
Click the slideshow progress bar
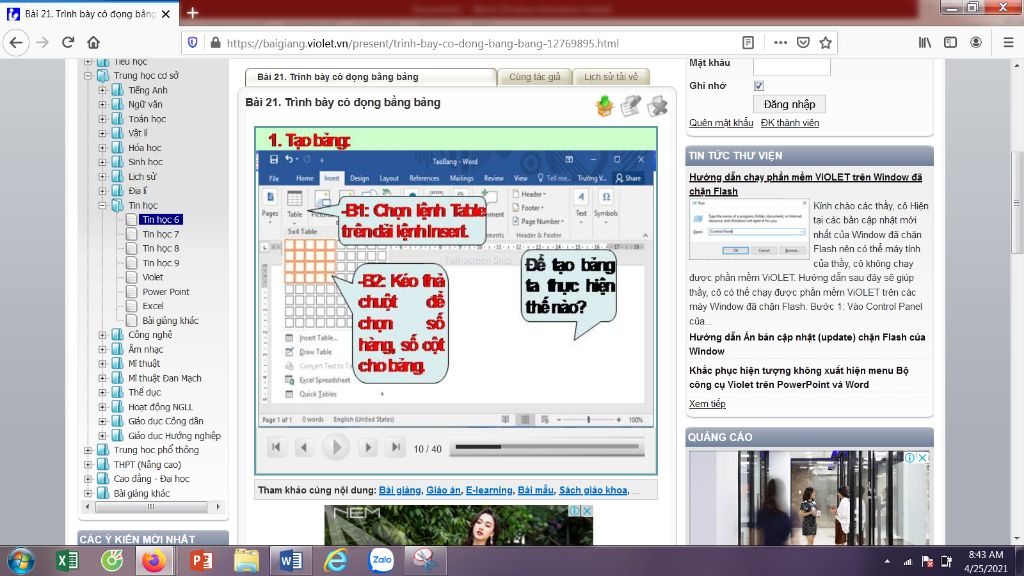(547, 447)
